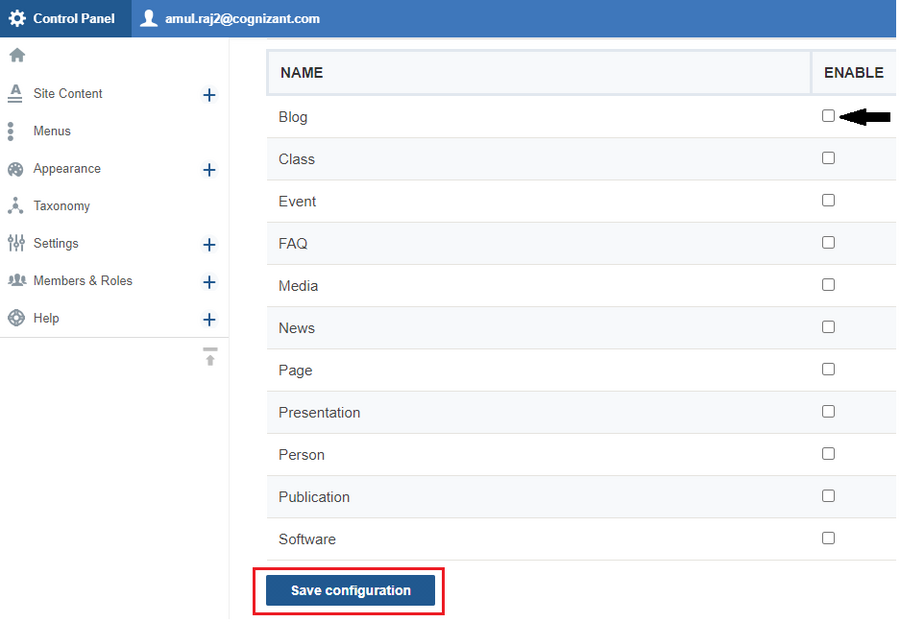Viewport: 900px width, 622px height.
Task: Tick the Event enable checkbox
Action: click(x=828, y=200)
